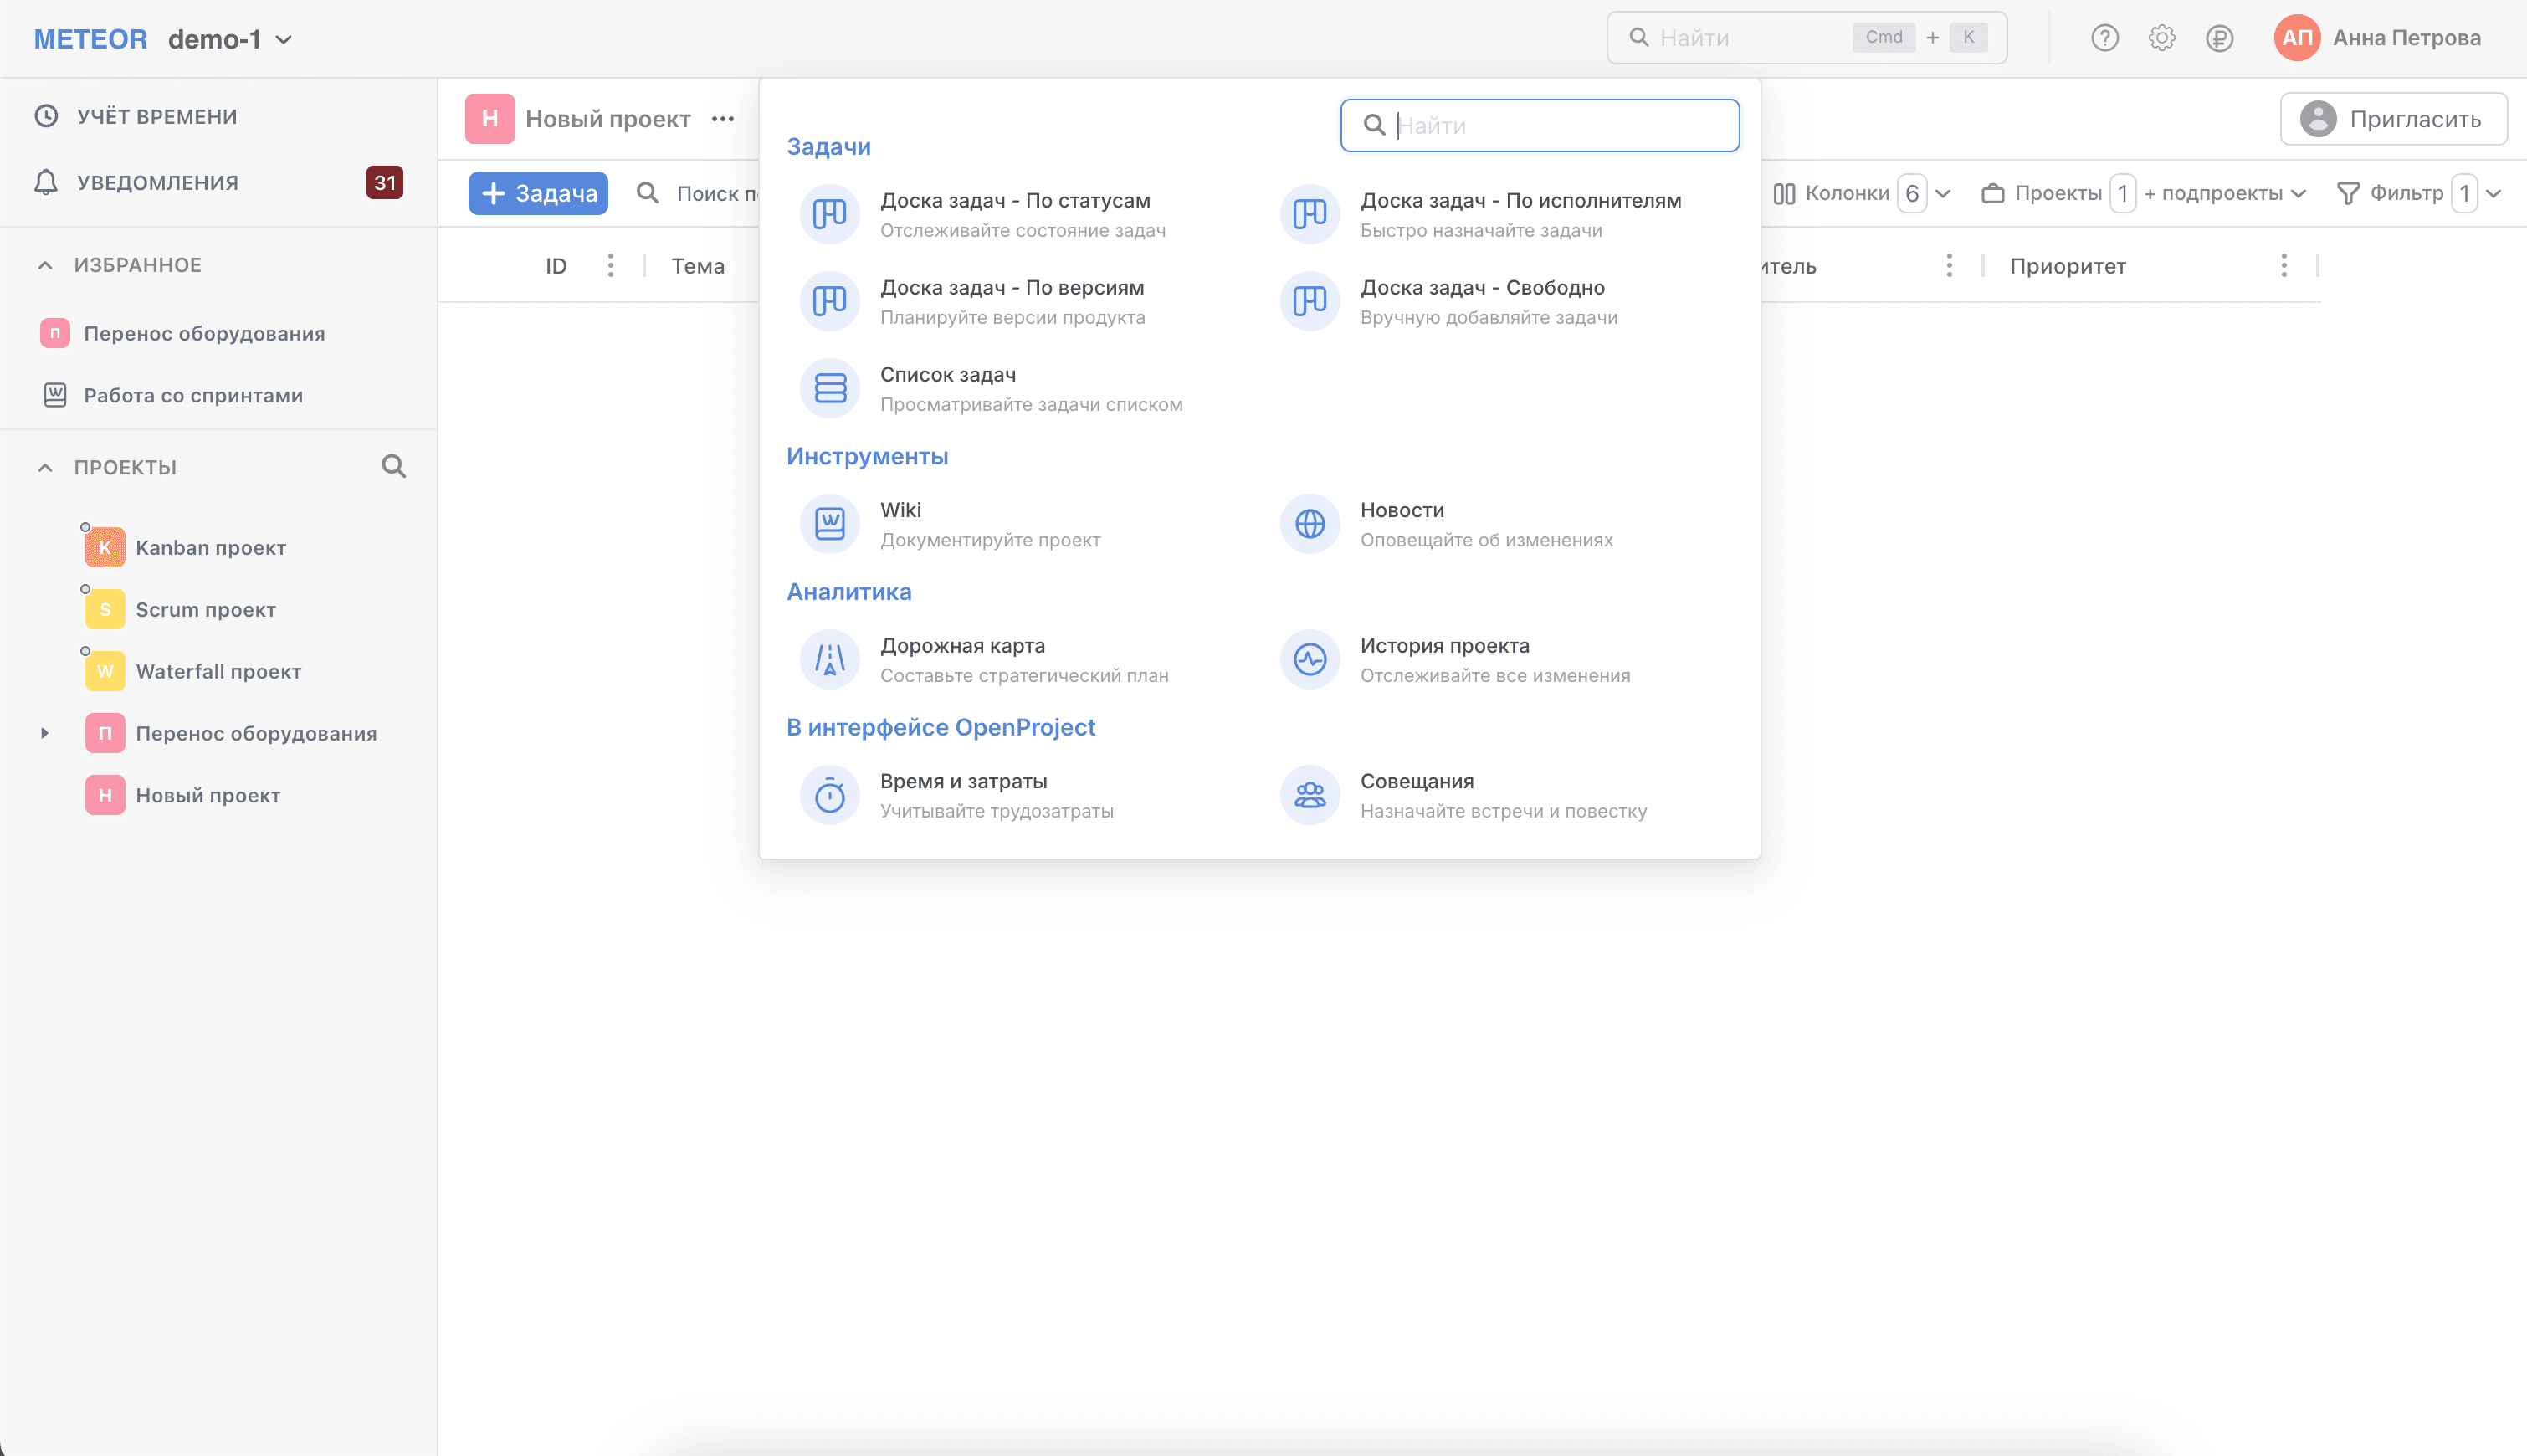The image size is (2527, 1456).
Task: Select Совещания menu entry
Action: (1503, 795)
